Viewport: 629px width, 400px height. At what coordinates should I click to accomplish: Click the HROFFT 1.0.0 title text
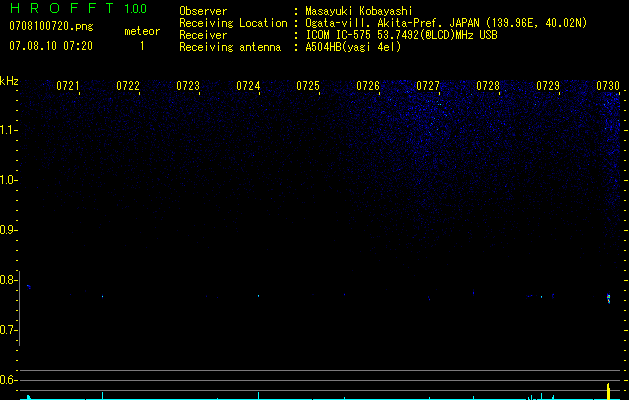pyautogui.click(x=78, y=8)
